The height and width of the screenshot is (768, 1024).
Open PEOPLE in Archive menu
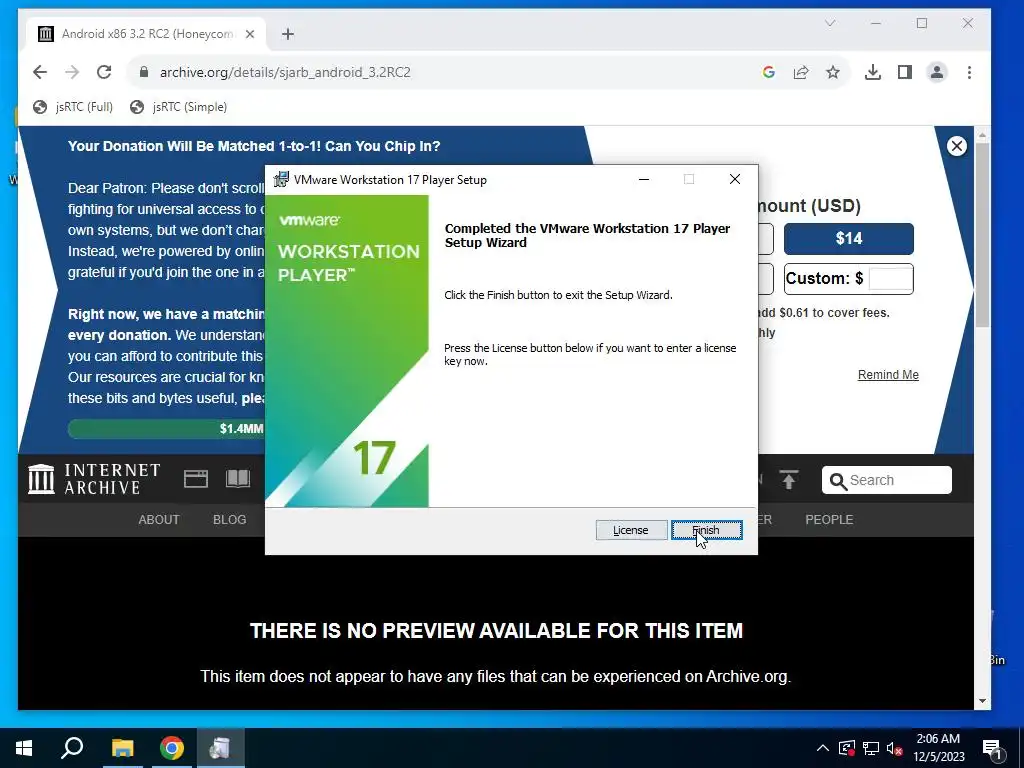tap(829, 520)
